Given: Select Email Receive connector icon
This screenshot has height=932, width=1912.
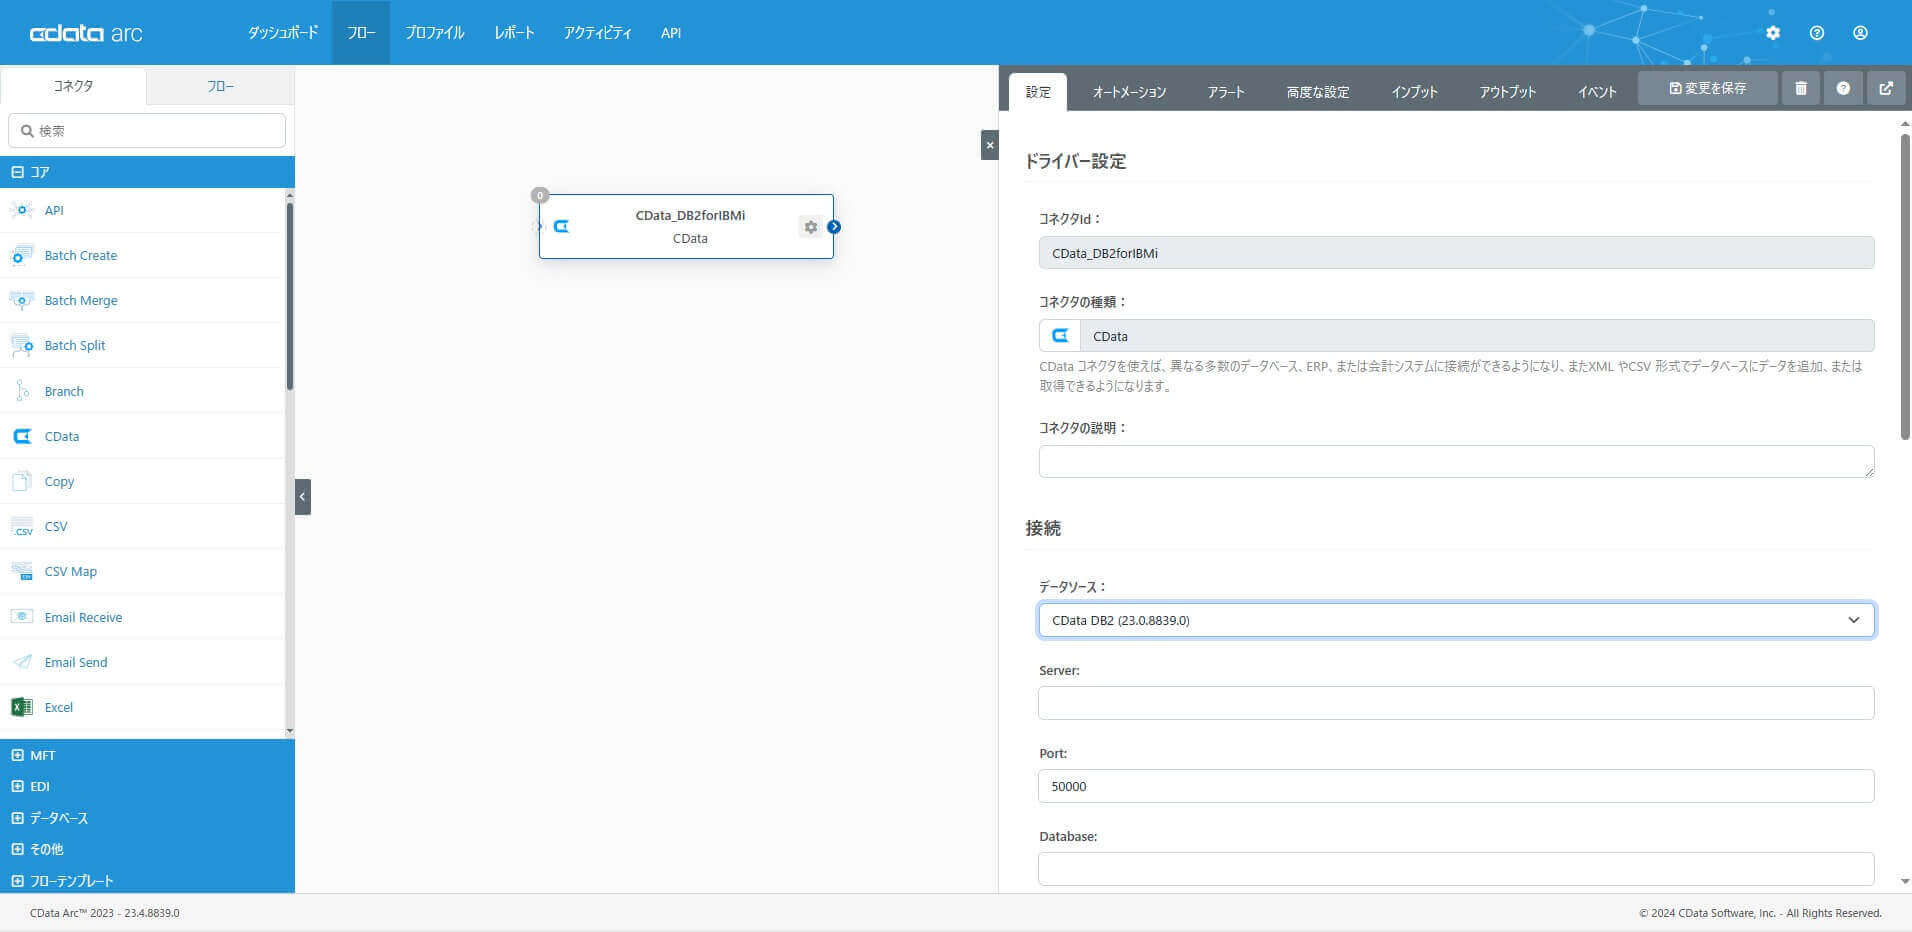Looking at the screenshot, I should (x=21, y=617).
